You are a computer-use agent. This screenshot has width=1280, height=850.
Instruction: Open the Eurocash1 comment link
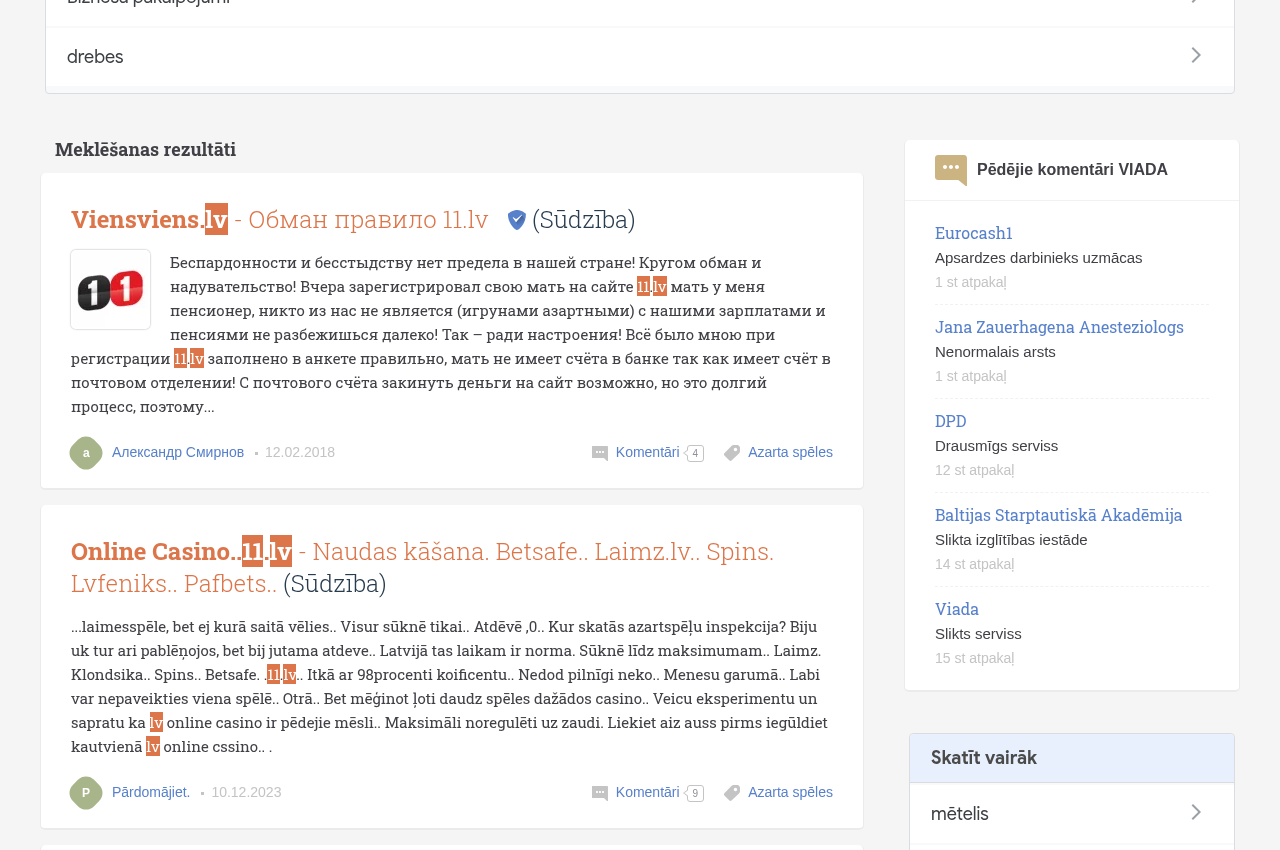974,233
